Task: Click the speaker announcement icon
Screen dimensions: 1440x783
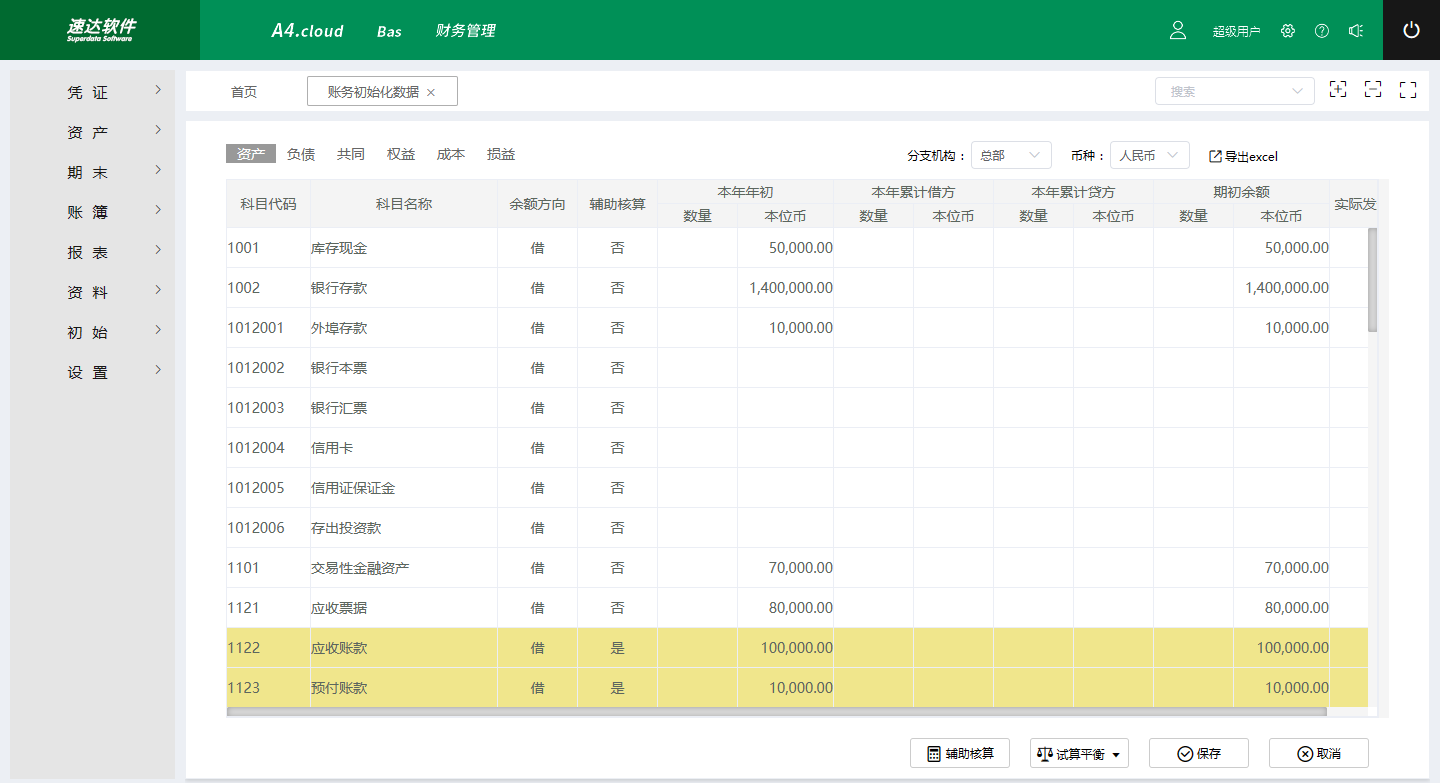Action: 1356,31
